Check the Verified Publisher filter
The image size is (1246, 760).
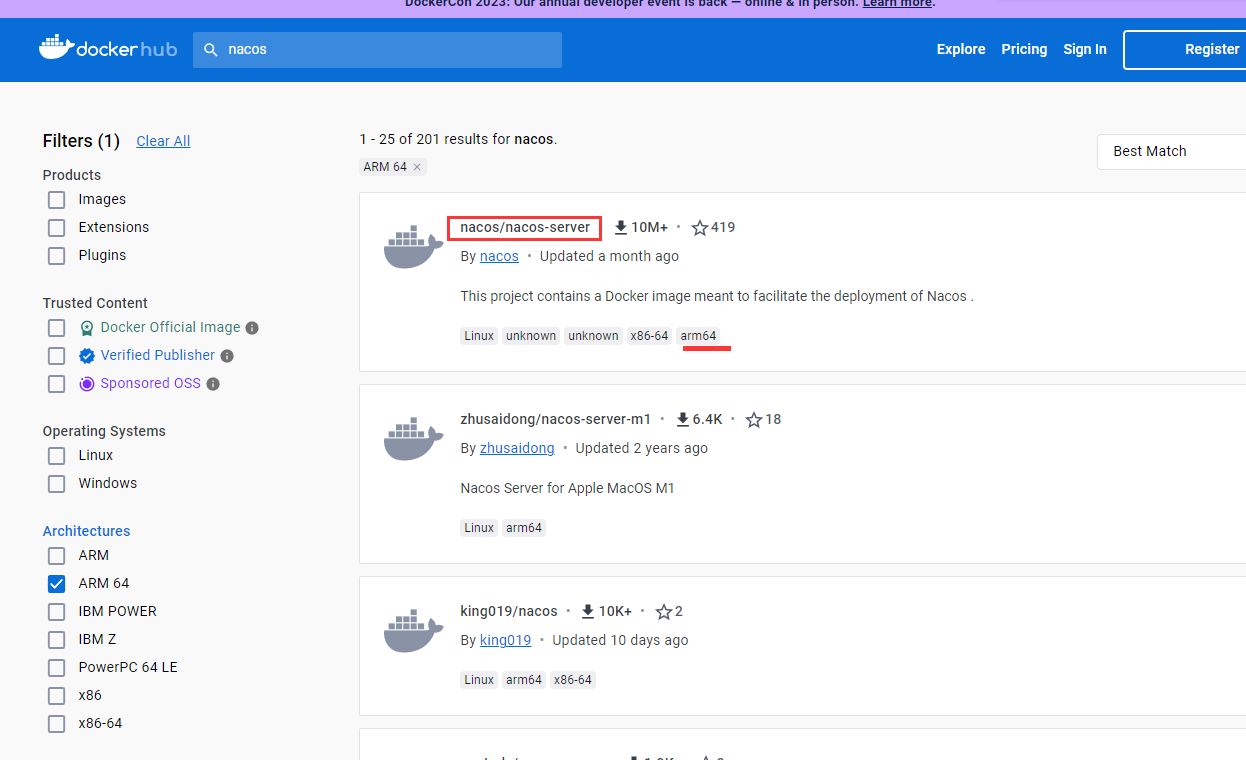pos(56,356)
